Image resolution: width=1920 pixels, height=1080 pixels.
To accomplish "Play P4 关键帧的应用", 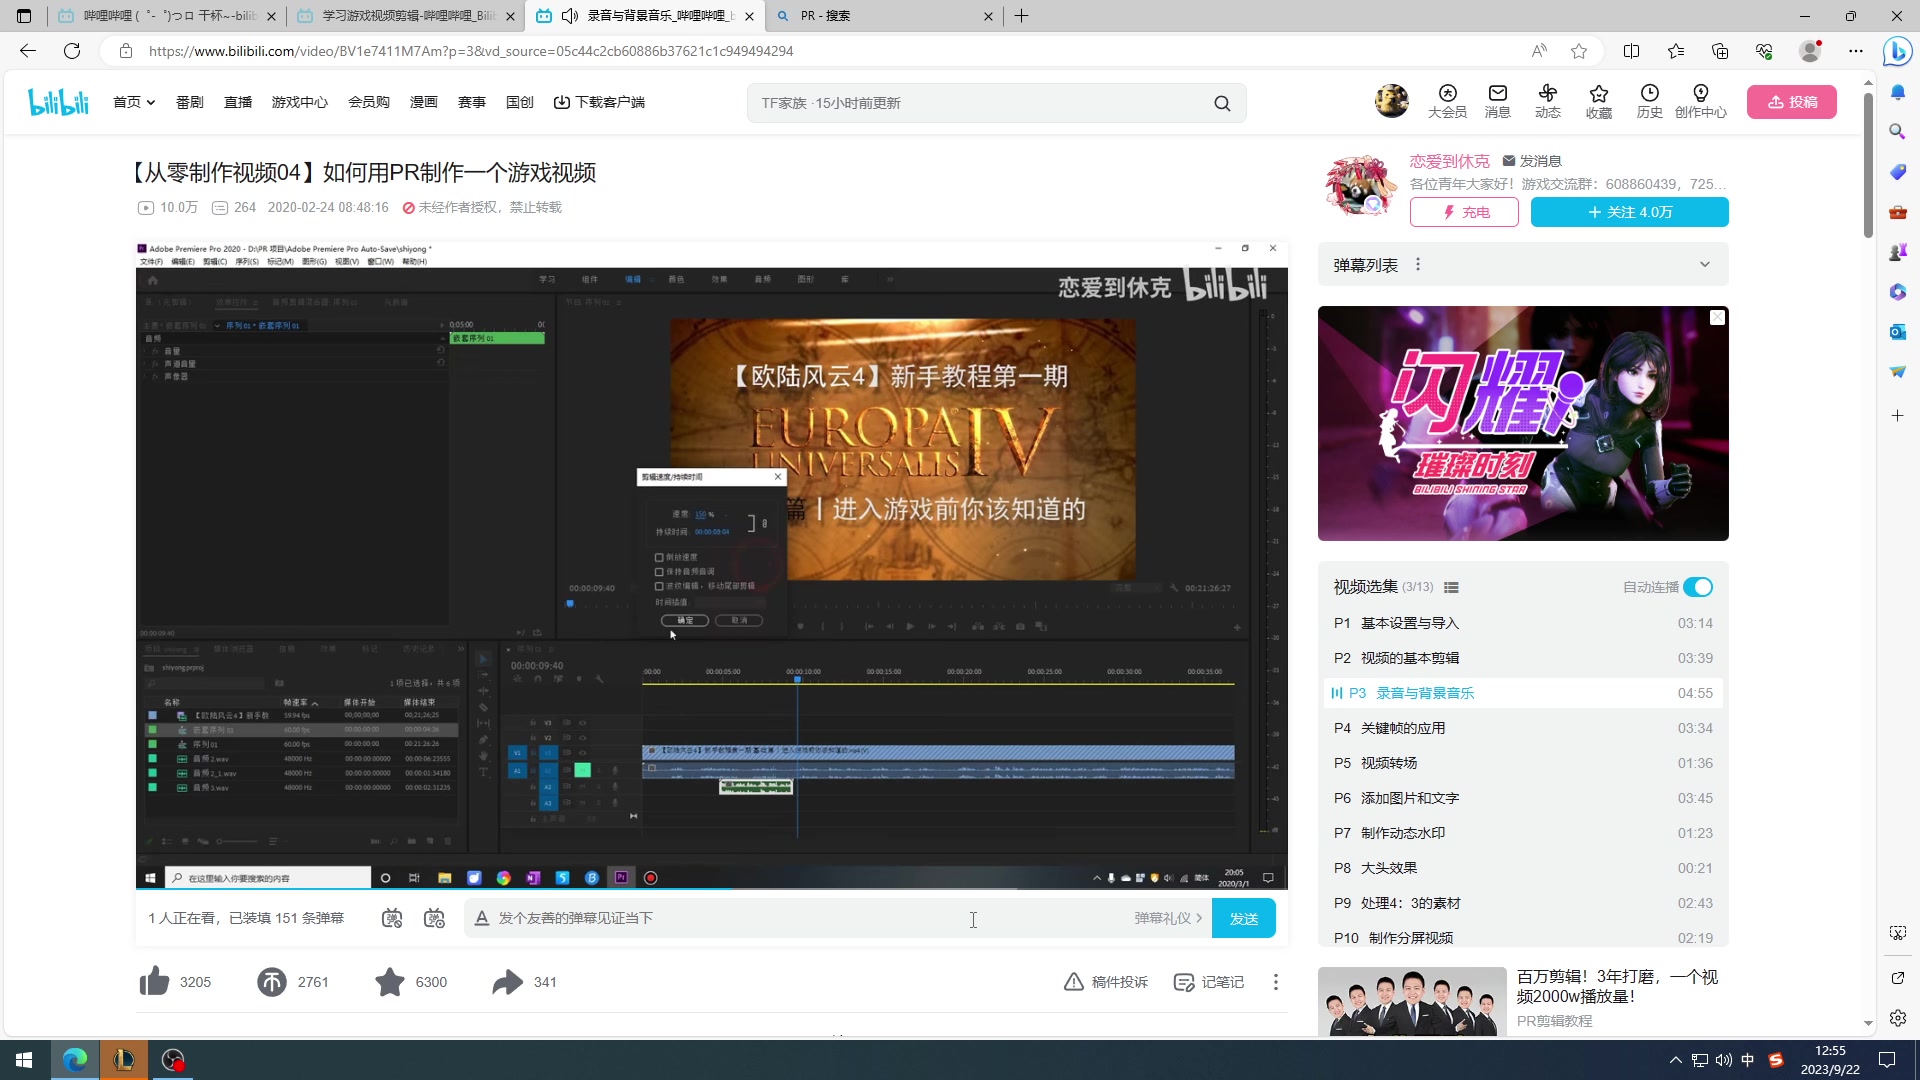I will [x=1523, y=728].
